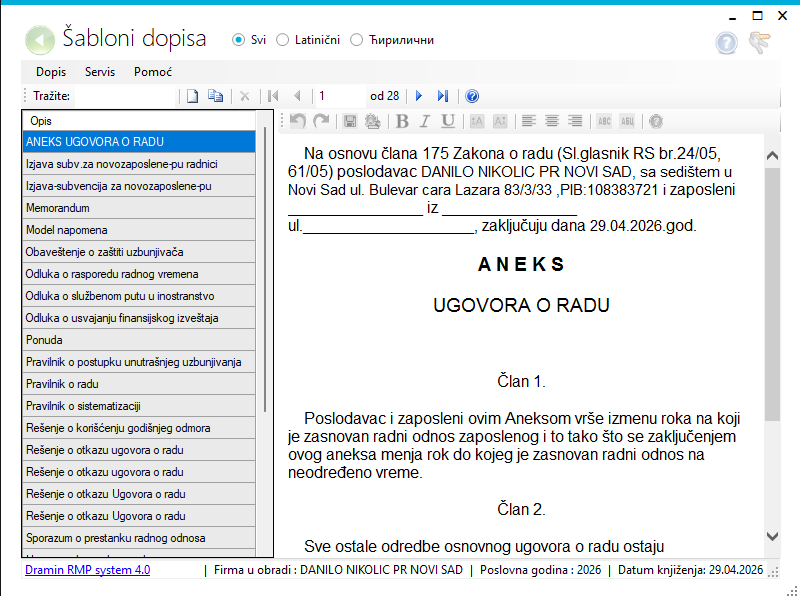
Task: Select the Latinični radio button
Action: pyautogui.click(x=283, y=40)
